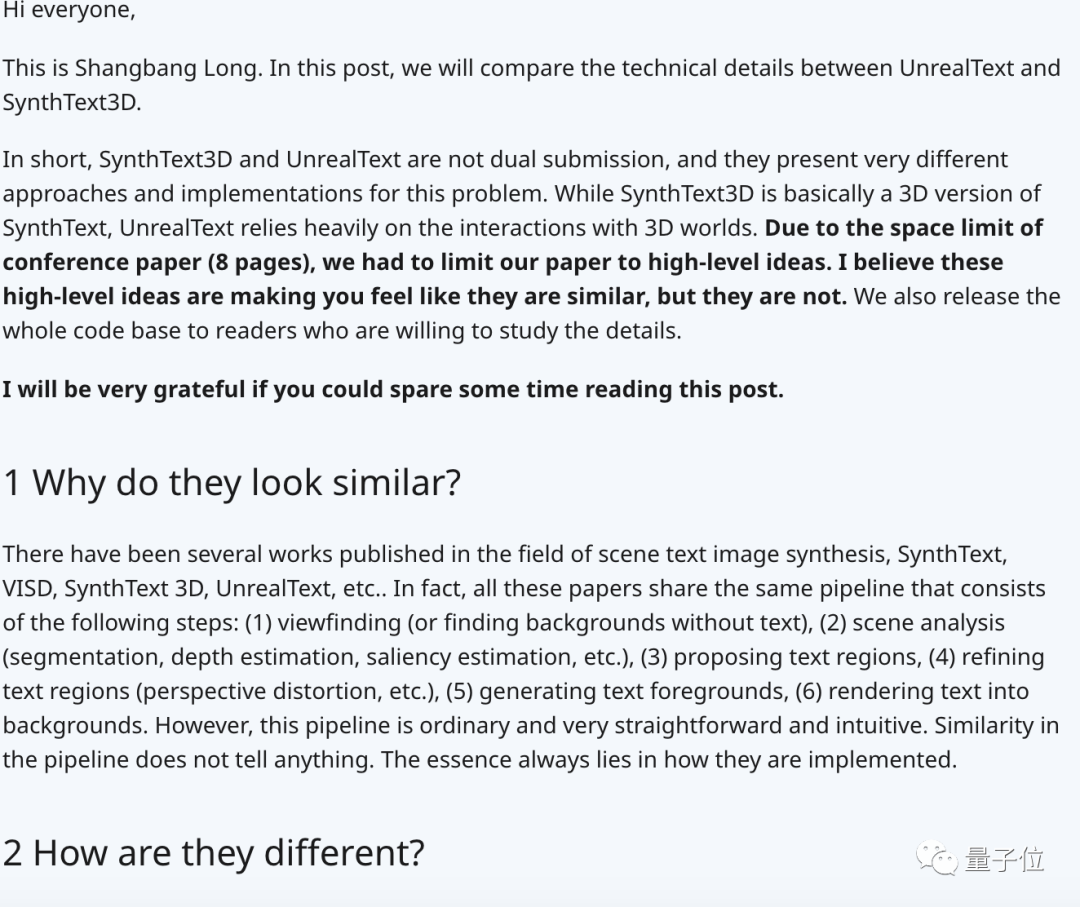1080x907 pixels.
Task: Click the bold "conference paper (8 pages)" text
Action: tap(150, 263)
